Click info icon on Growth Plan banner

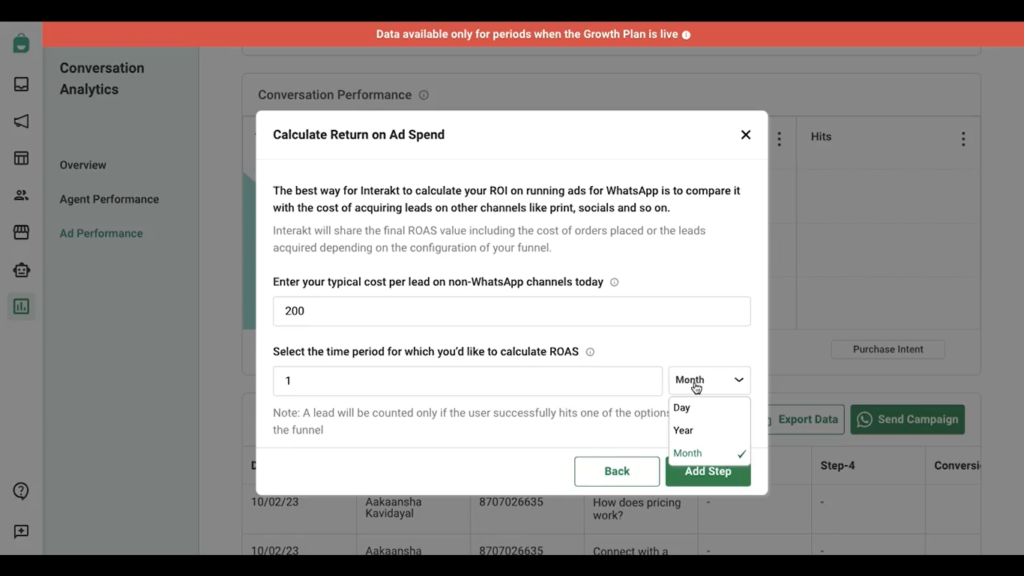[x=686, y=35]
